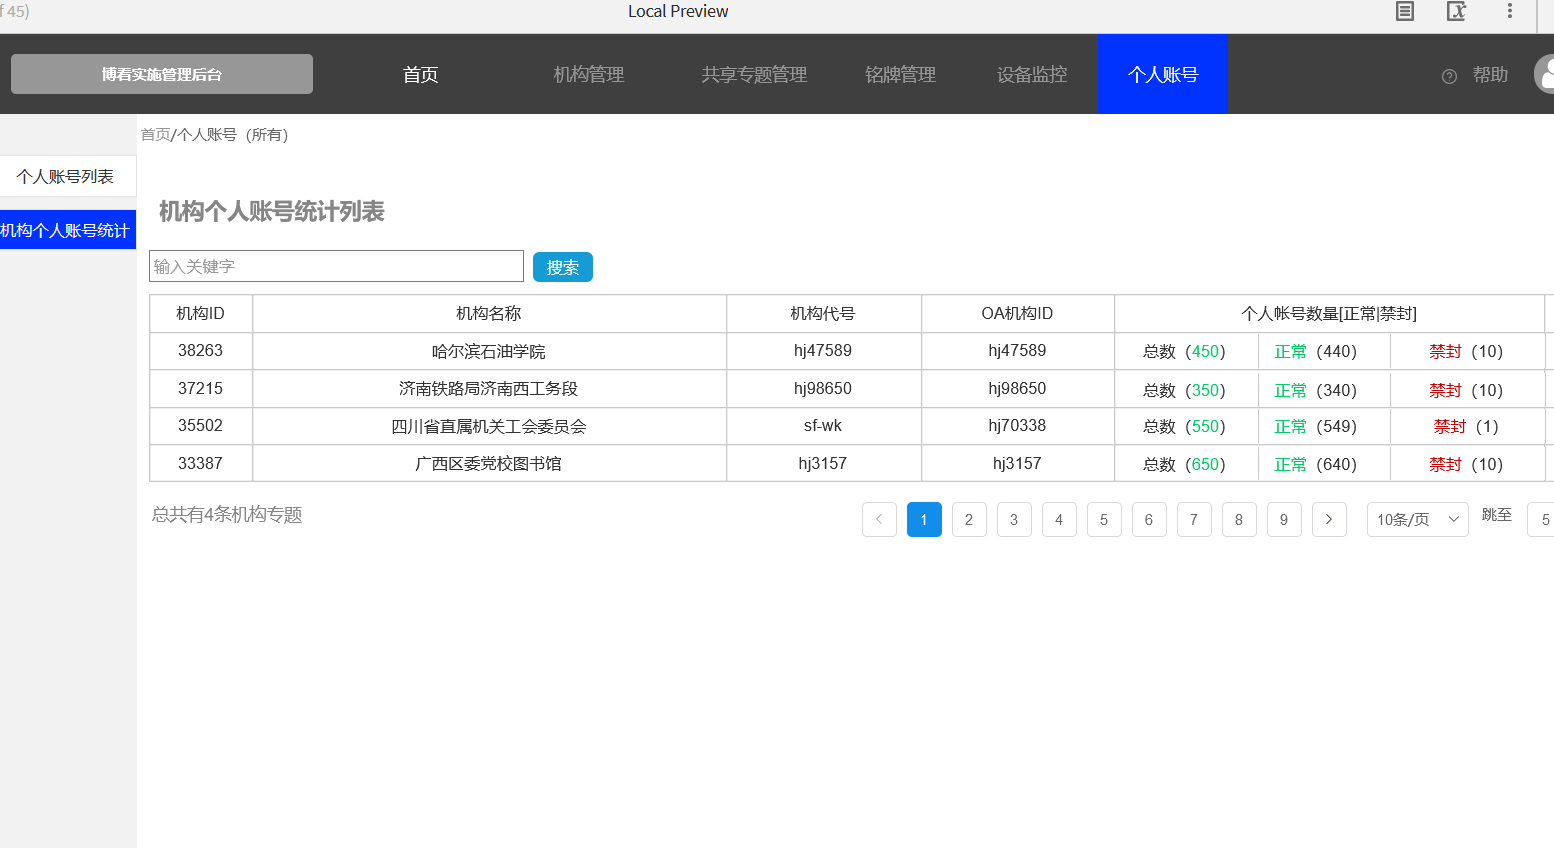1554x848 pixels.
Task: Click the 机构名称 column header
Action: [x=489, y=313]
